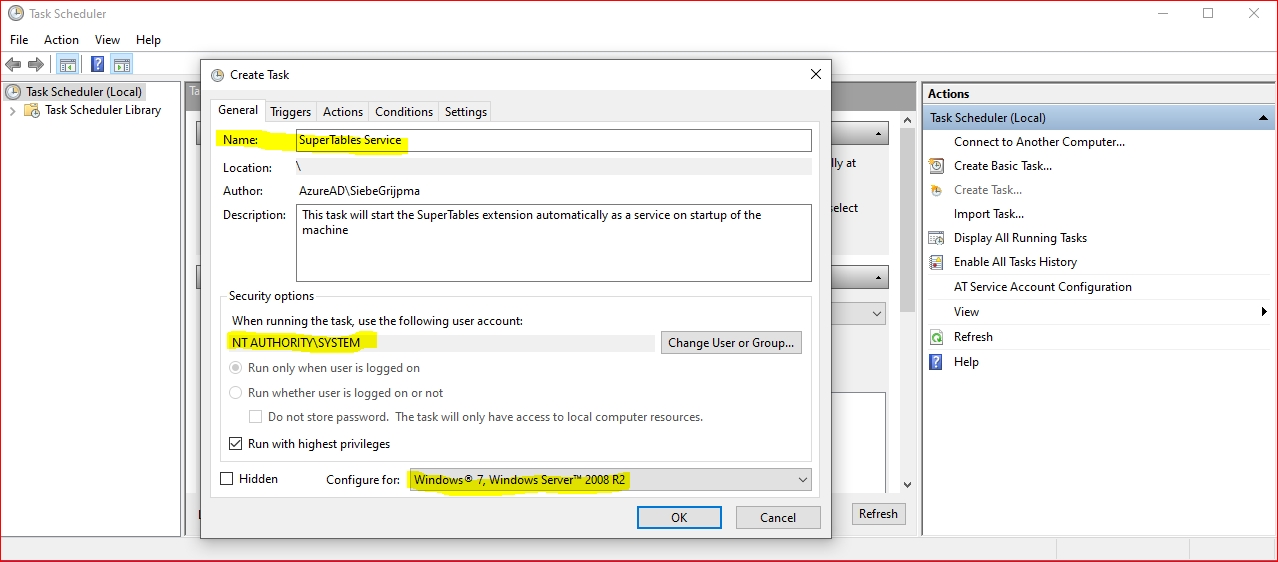Click the Show/Hide Console Tree icon
Image resolution: width=1278 pixels, height=562 pixels.
click(67, 65)
